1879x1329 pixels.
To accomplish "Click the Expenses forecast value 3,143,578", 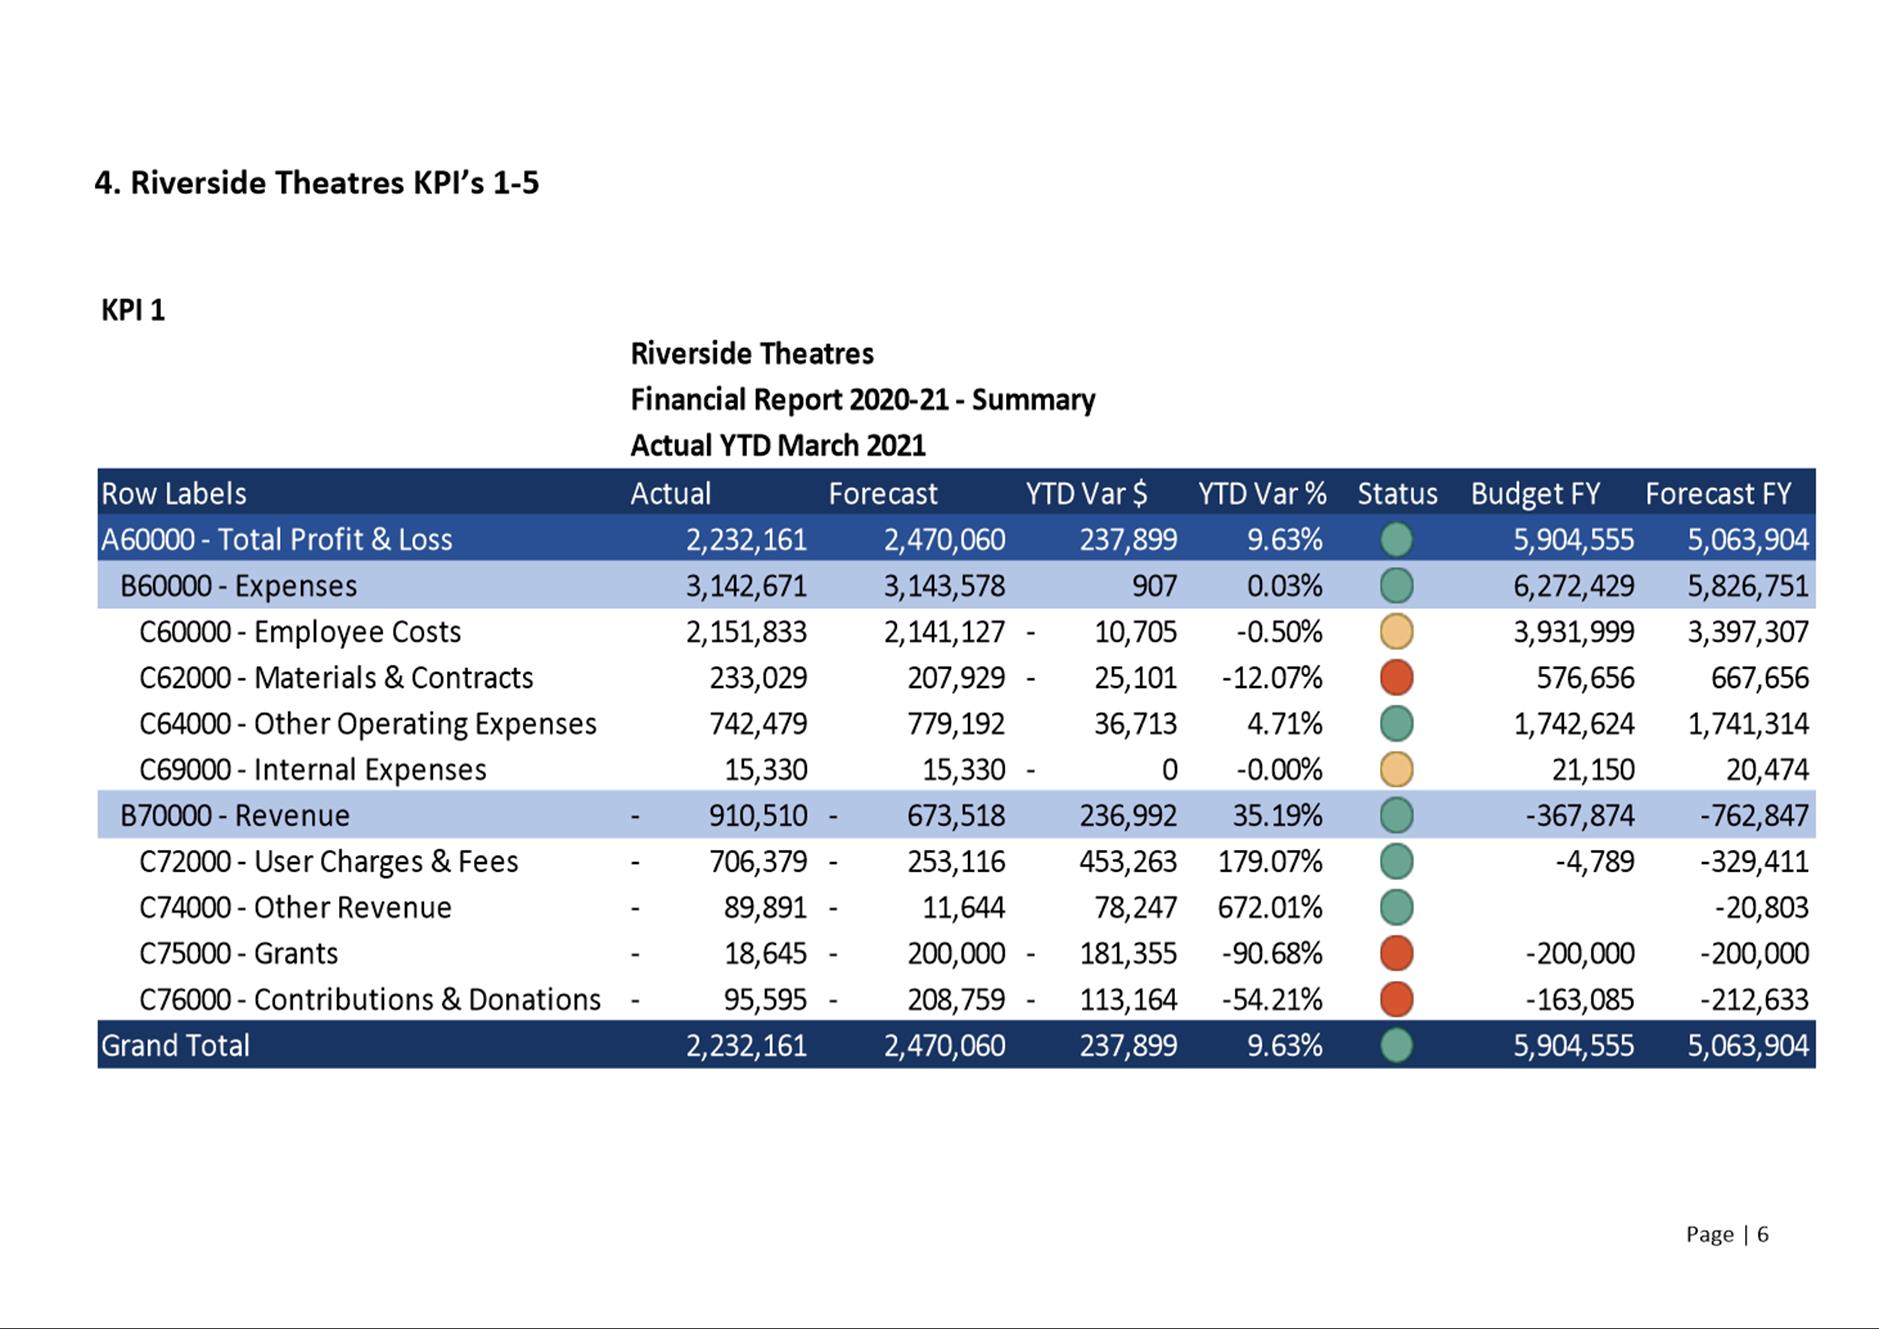I will 944,586.
